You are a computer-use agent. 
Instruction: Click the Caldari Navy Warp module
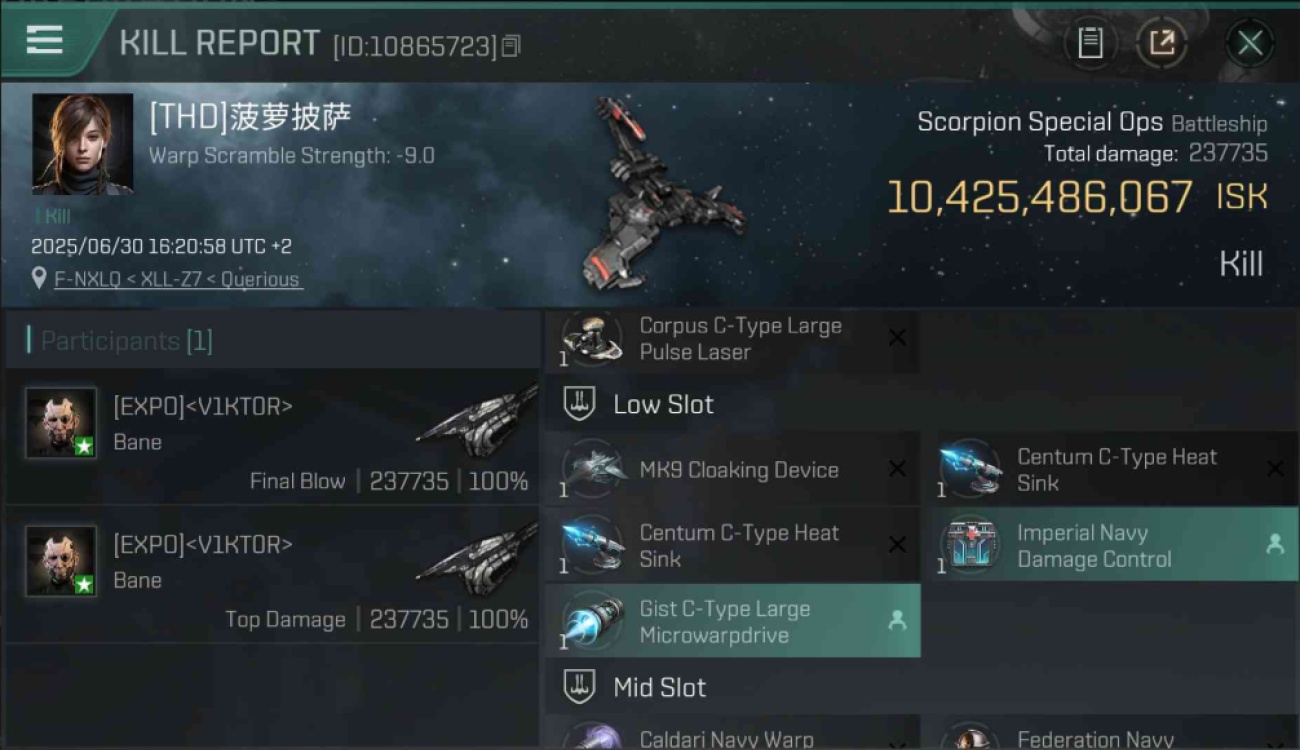(732, 735)
